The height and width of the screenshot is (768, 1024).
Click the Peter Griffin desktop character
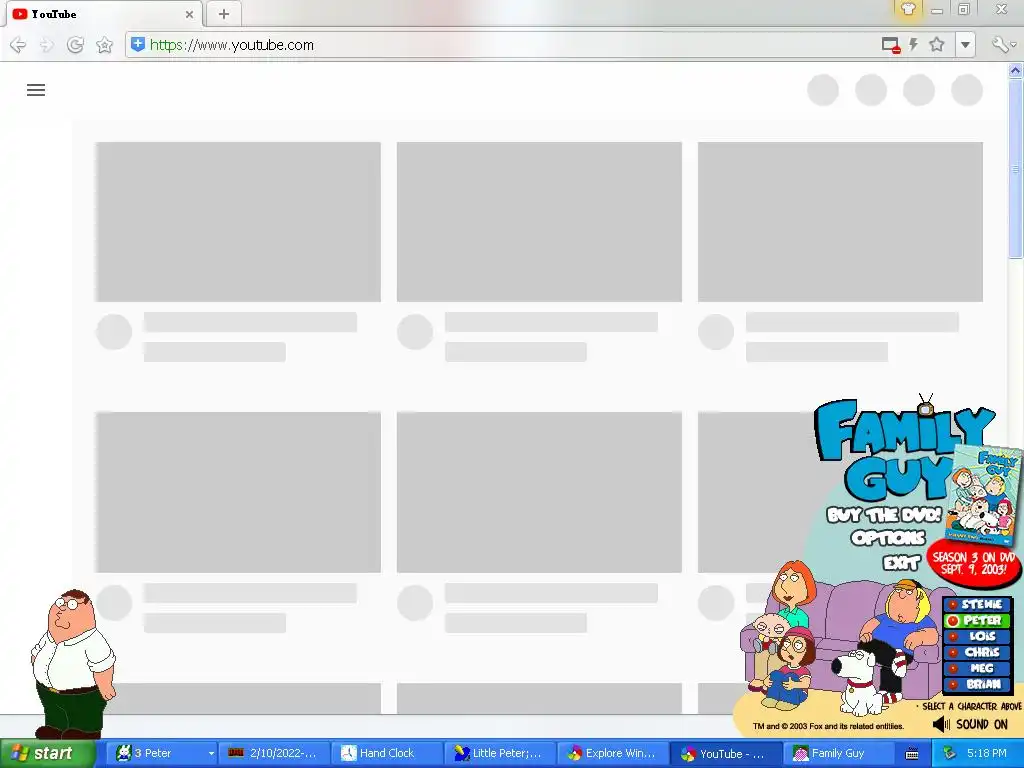[72, 663]
